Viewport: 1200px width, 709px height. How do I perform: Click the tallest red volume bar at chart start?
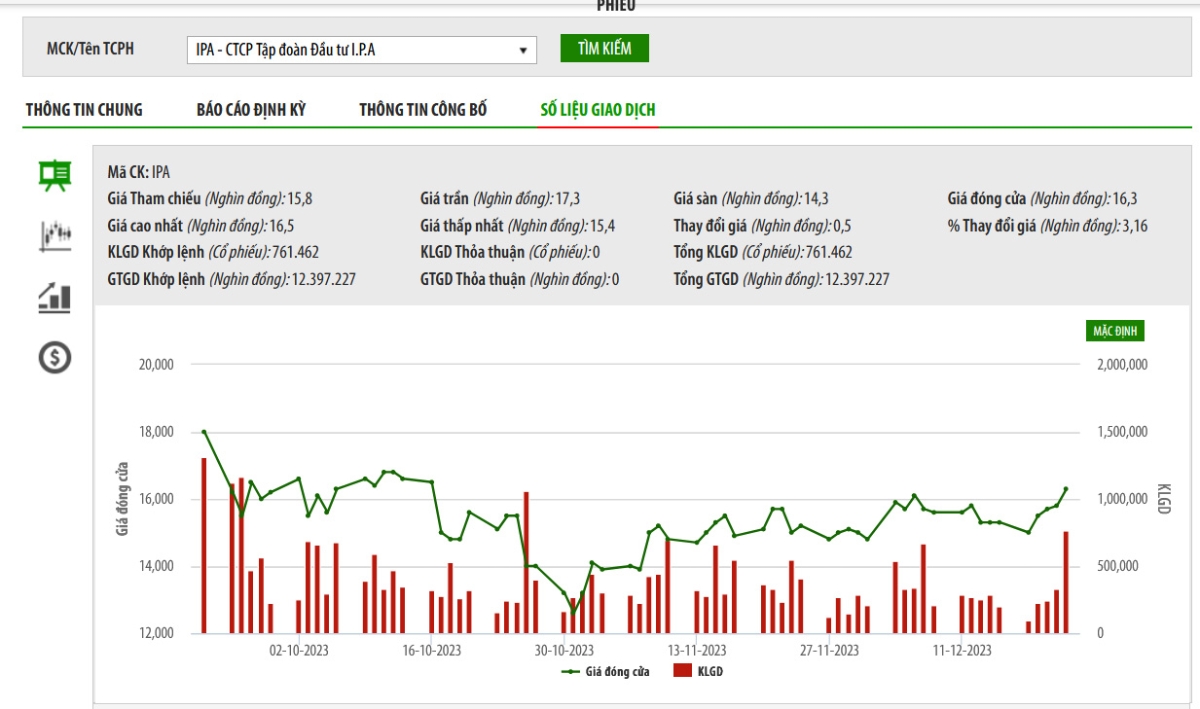204,545
